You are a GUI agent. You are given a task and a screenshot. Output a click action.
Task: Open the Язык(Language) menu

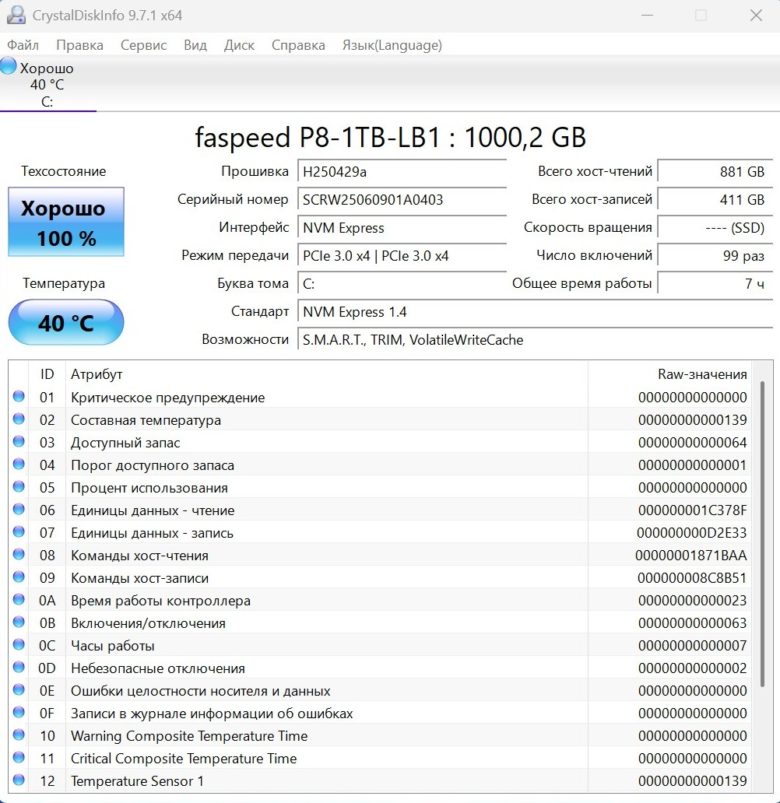point(392,45)
